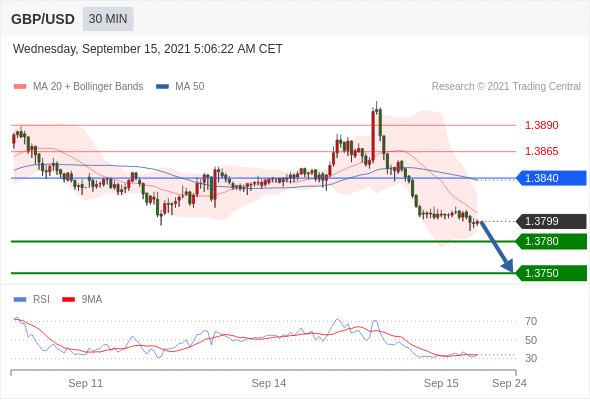Screen dimensions: 590x400
Task: Click the 1.3865 resistance label
Action: [x=541, y=151]
